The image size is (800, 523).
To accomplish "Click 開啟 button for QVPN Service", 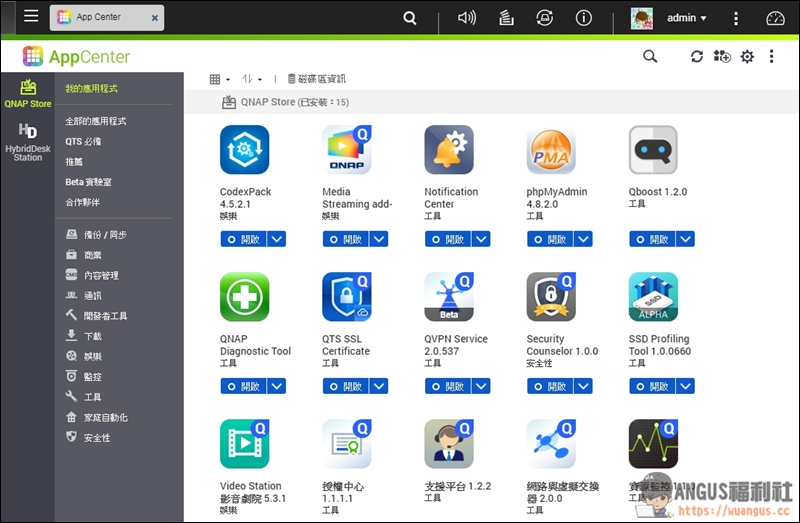I will [x=446, y=386].
